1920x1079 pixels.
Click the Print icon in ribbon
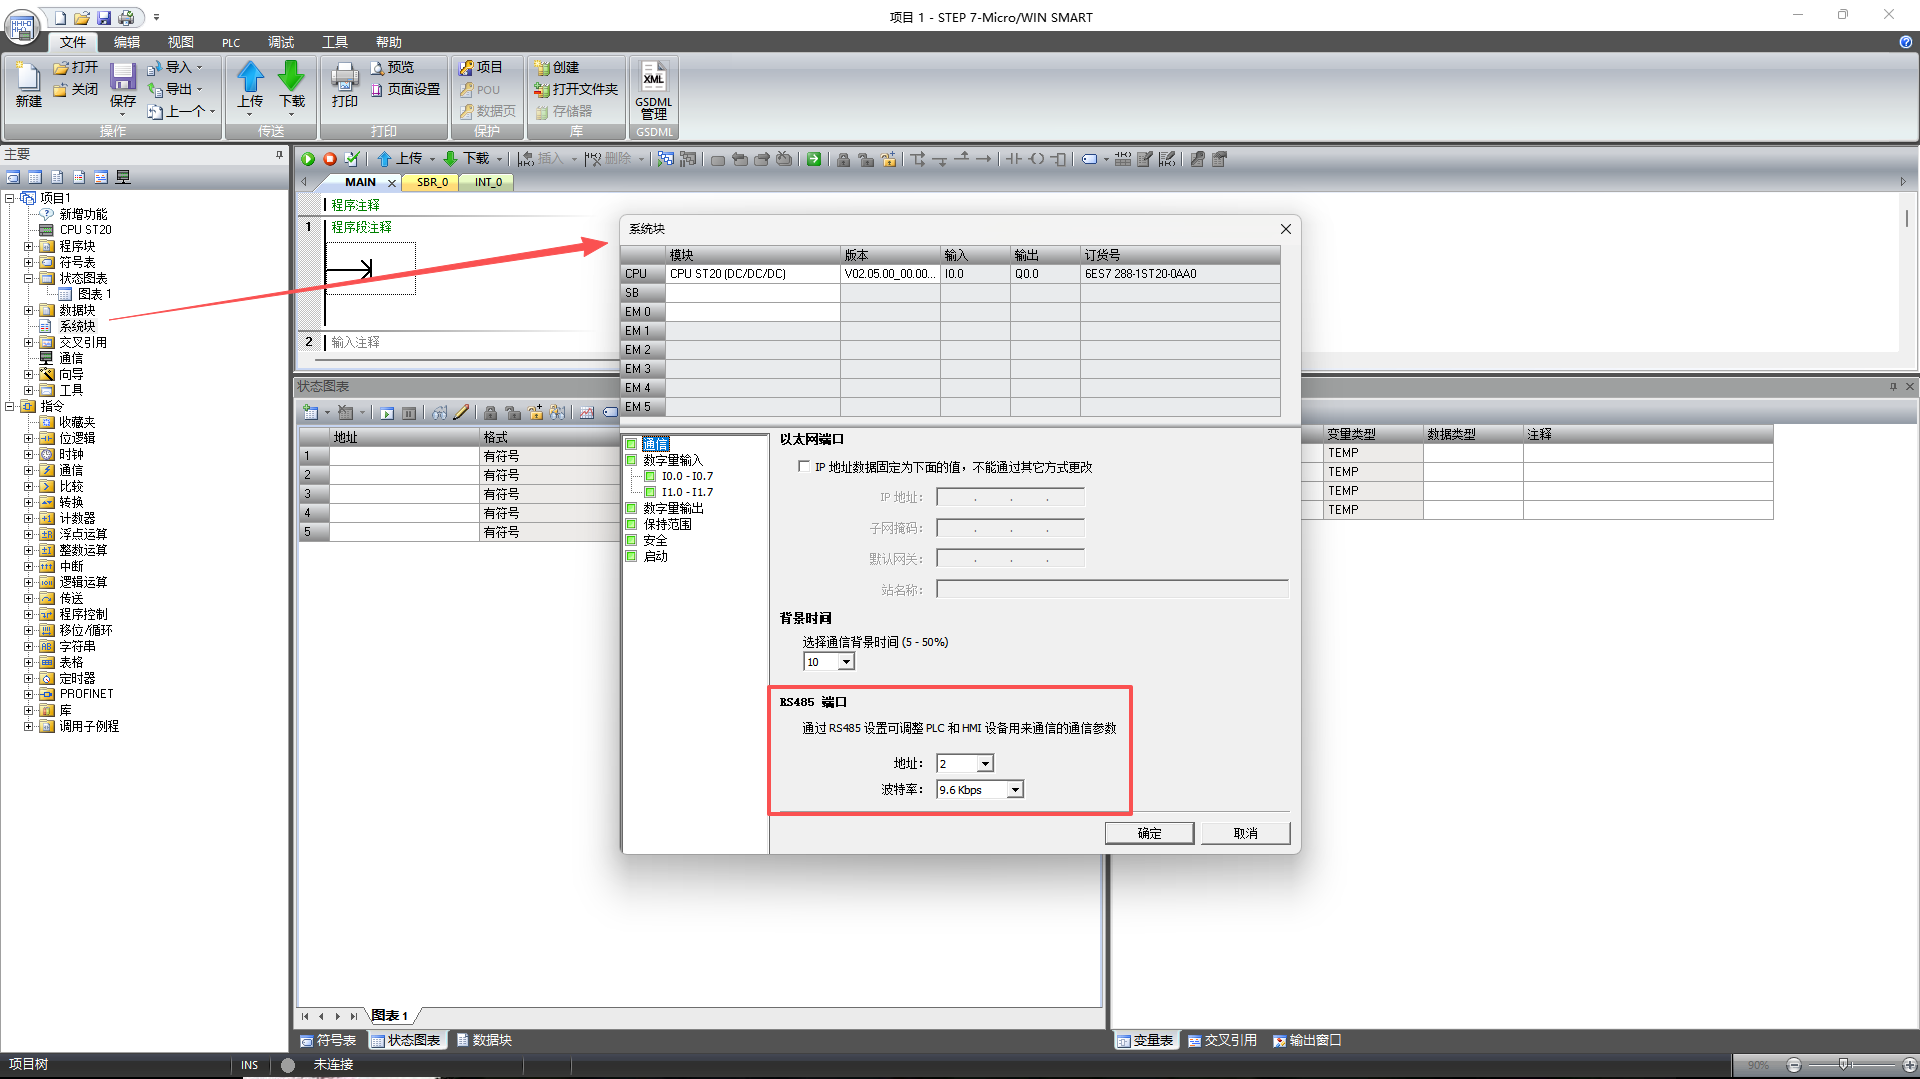344,80
